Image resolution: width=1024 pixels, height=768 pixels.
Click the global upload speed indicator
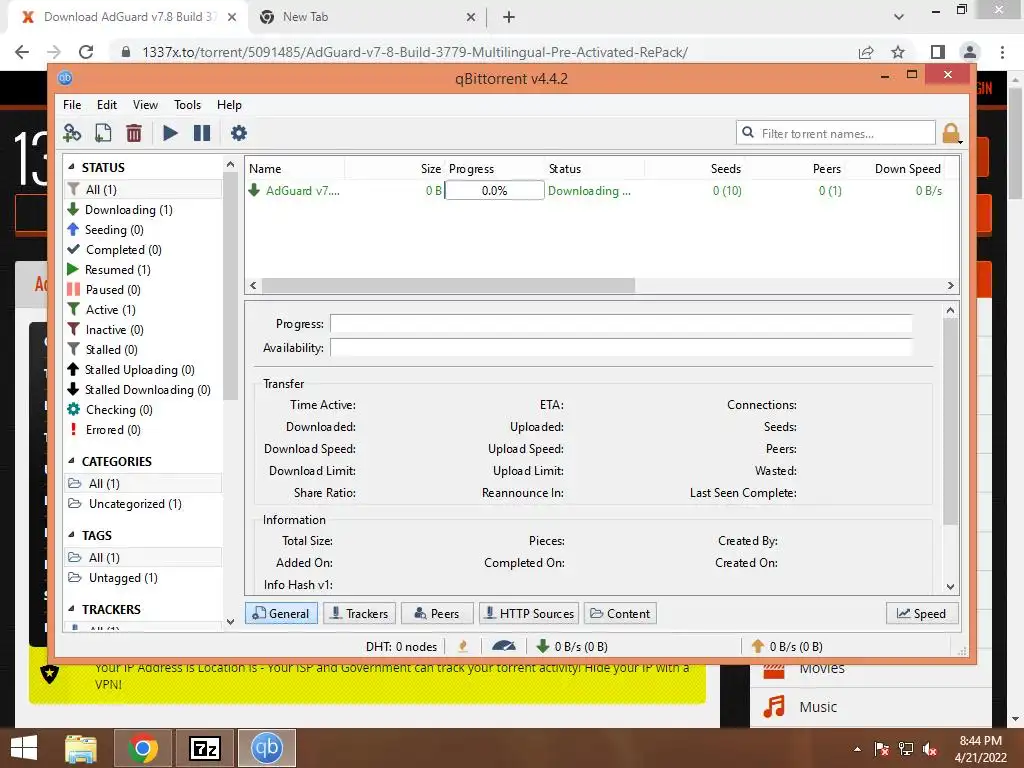tap(787, 647)
